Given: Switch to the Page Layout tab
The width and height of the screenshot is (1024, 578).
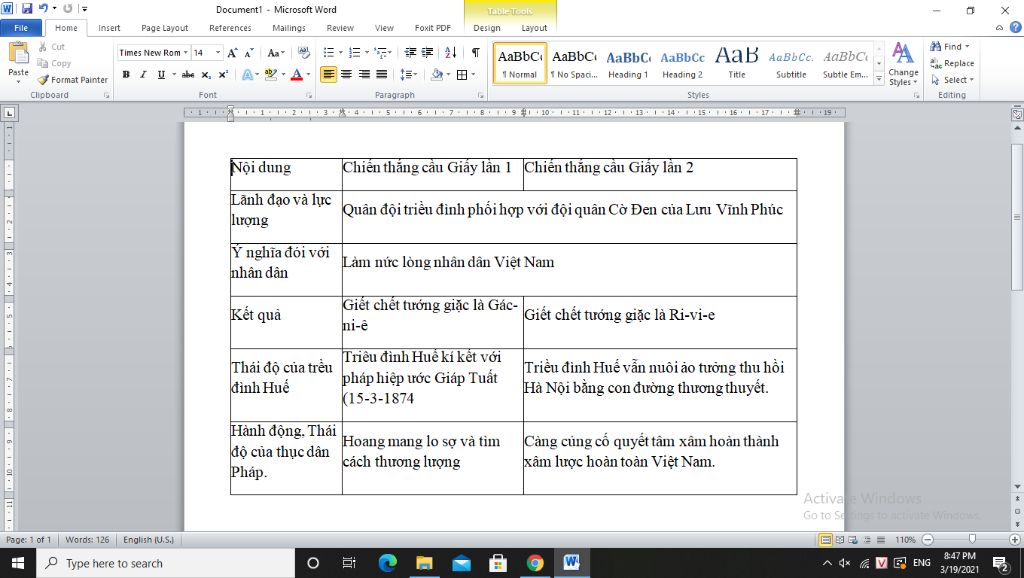Looking at the screenshot, I should [x=165, y=28].
